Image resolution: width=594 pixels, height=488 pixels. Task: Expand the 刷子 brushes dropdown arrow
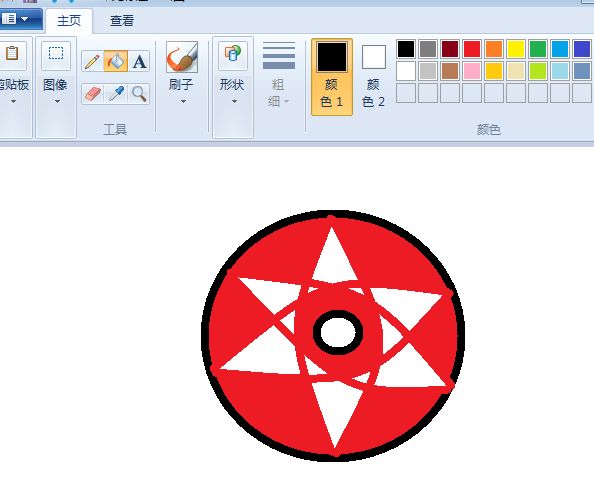coord(183,102)
